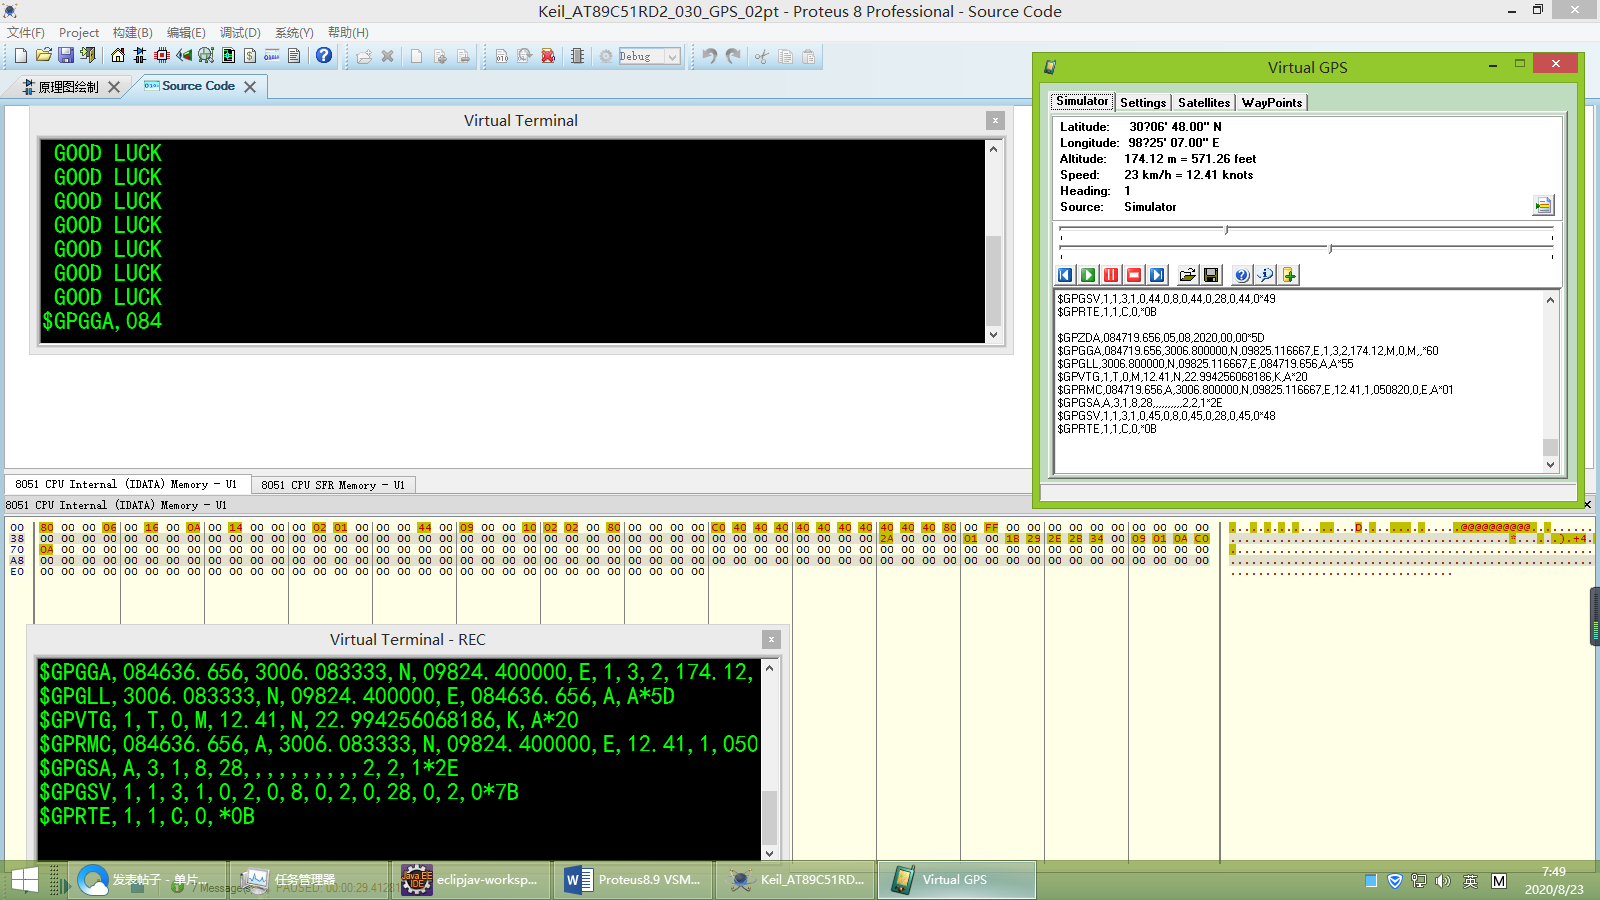This screenshot has width=1600, height=900.
Task: Click the add waypoint plus icon in Virtual GPS
Action: tap(1289, 275)
